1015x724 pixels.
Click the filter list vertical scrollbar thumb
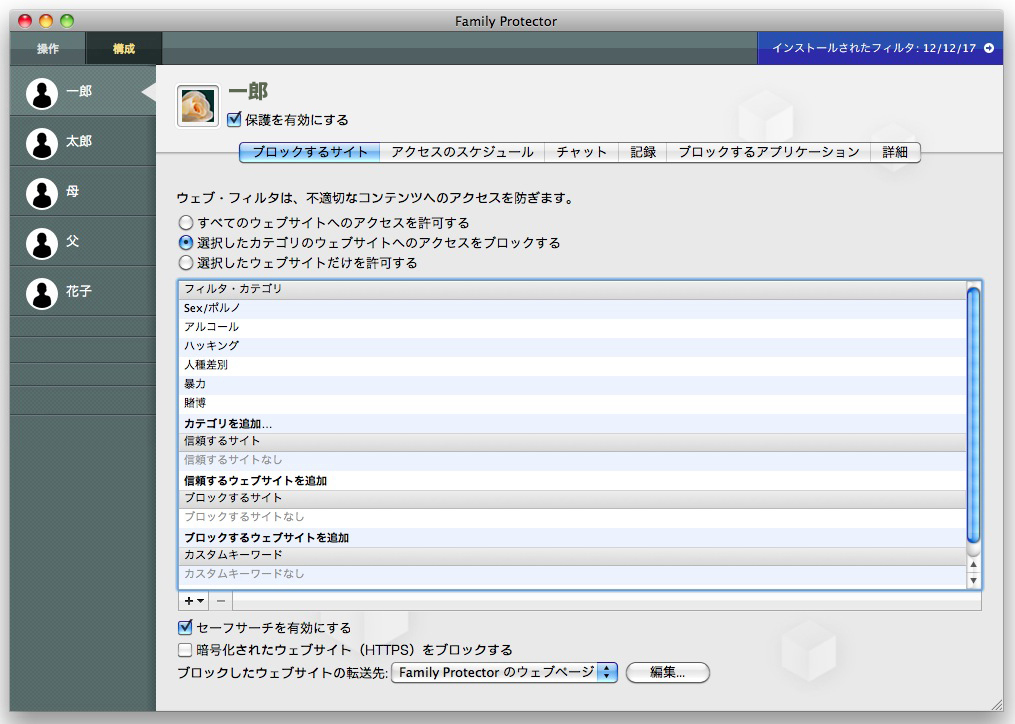pos(973,414)
